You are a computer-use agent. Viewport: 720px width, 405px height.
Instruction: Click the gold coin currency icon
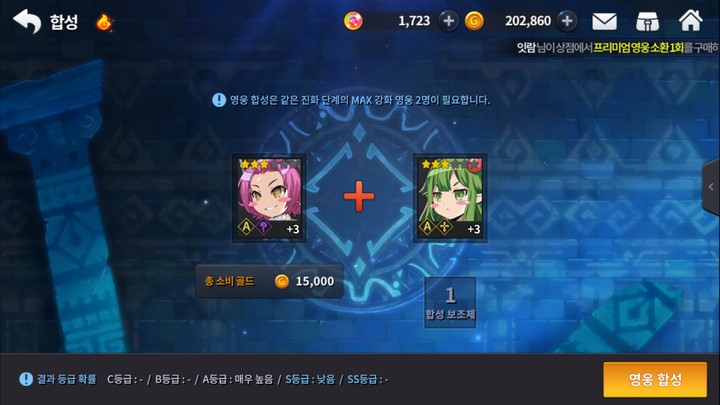click(x=474, y=21)
